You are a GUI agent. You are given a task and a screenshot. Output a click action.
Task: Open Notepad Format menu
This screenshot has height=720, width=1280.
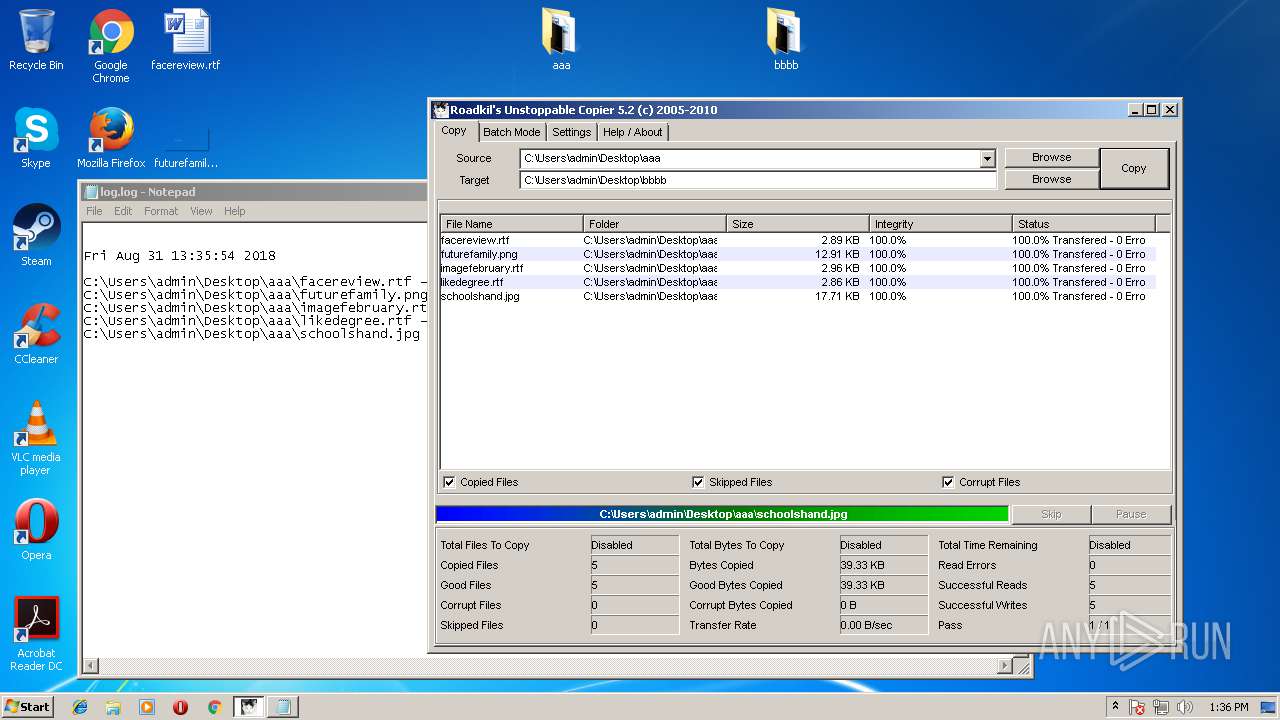click(x=161, y=211)
